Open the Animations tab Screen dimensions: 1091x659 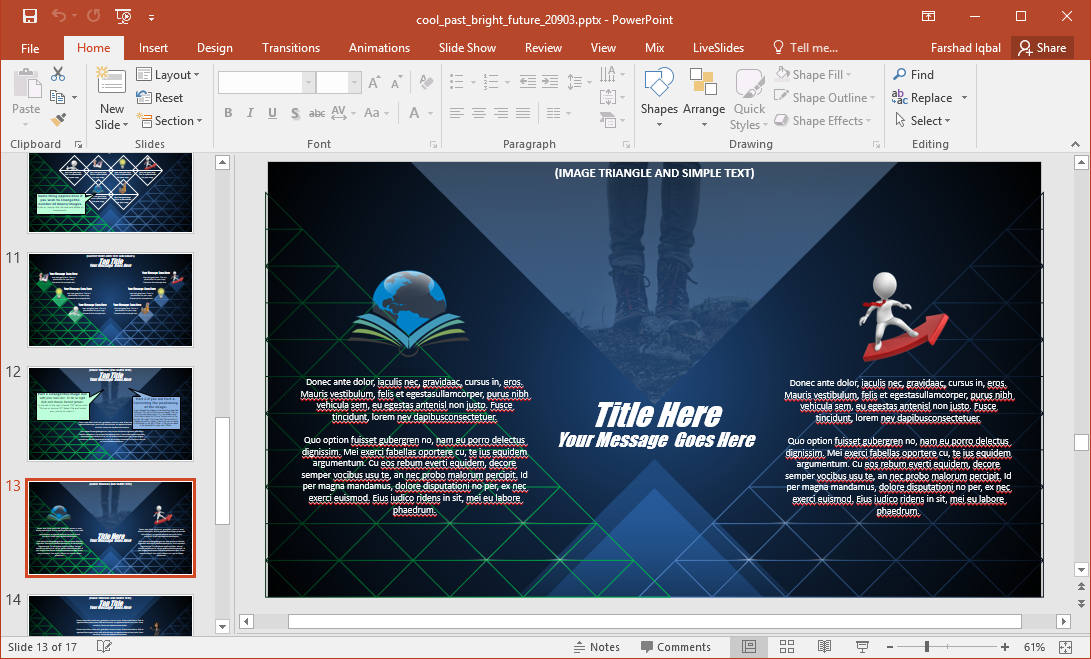click(379, 47)
